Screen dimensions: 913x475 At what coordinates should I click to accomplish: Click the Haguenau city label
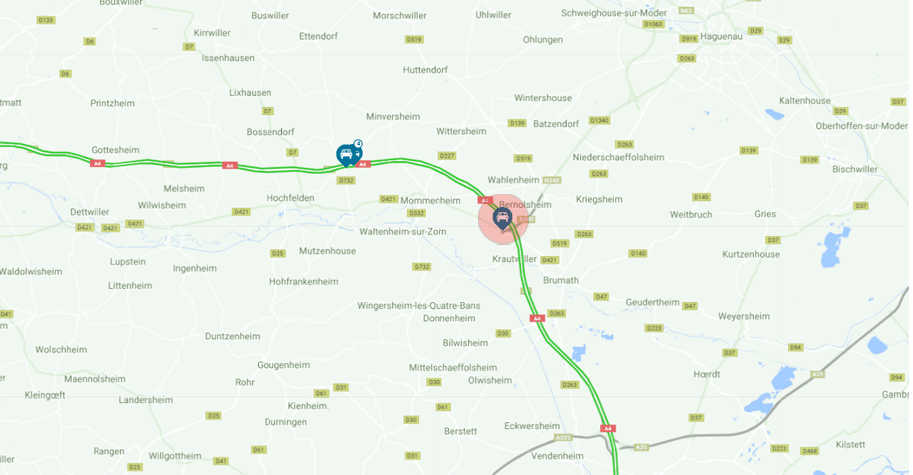coord(721,36)
